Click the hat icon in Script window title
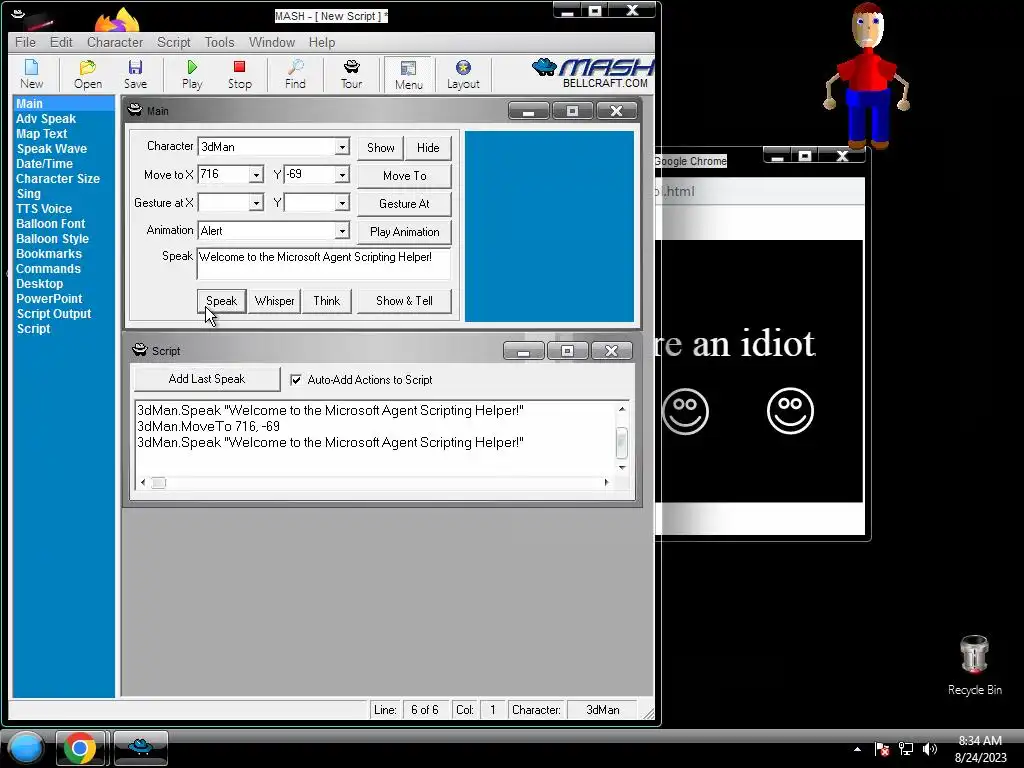The height and width of the screenshot is (768, 1024). (140, 350)
